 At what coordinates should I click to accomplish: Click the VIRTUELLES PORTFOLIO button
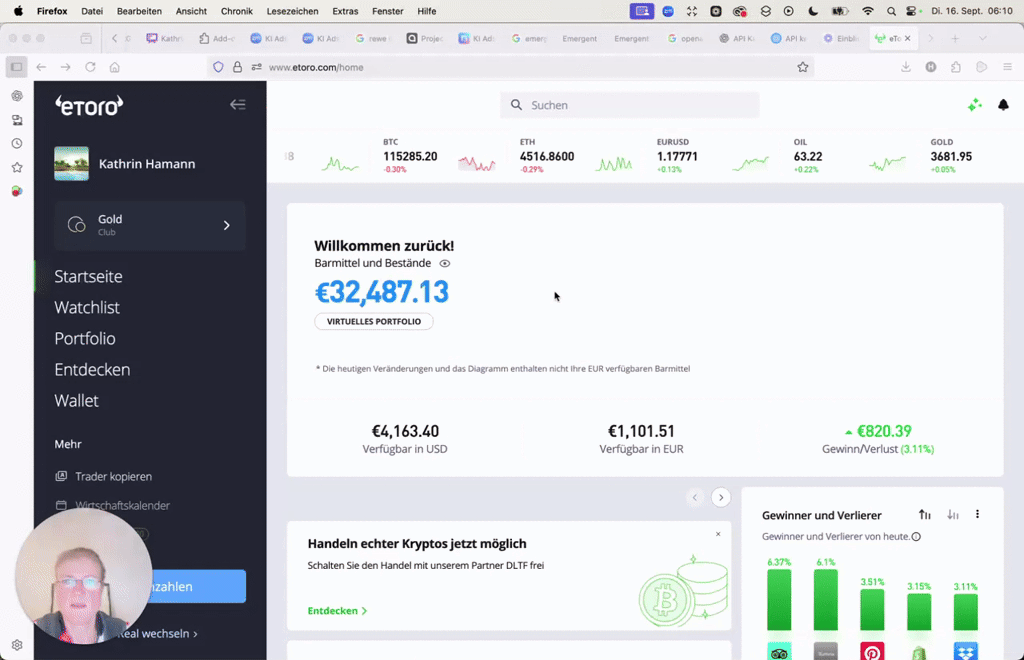[x=374, y=321]
